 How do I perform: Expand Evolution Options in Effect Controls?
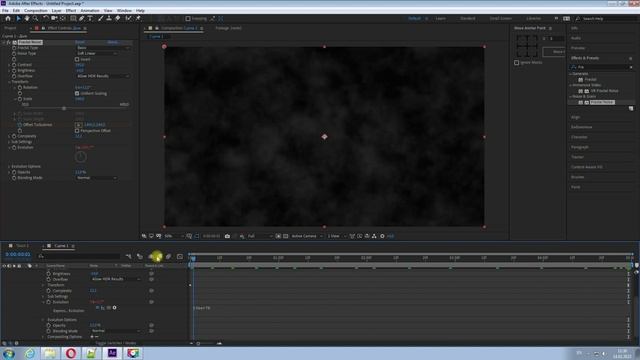[x=9, y=167]
